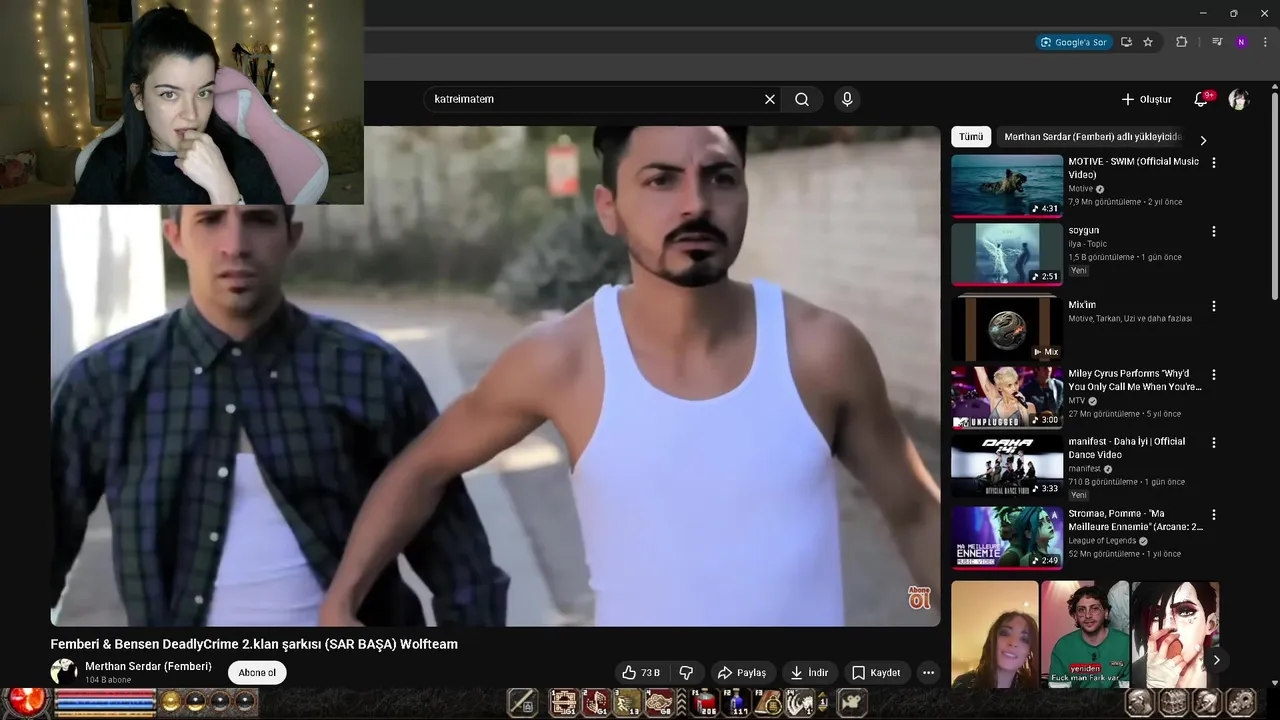Click the red orb on the game bar

click(27, 702)
